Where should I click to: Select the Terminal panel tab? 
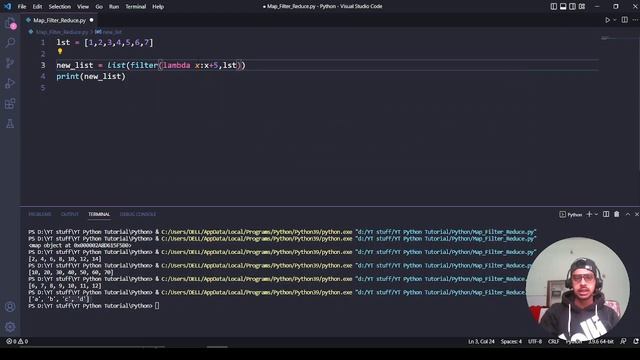99,214
